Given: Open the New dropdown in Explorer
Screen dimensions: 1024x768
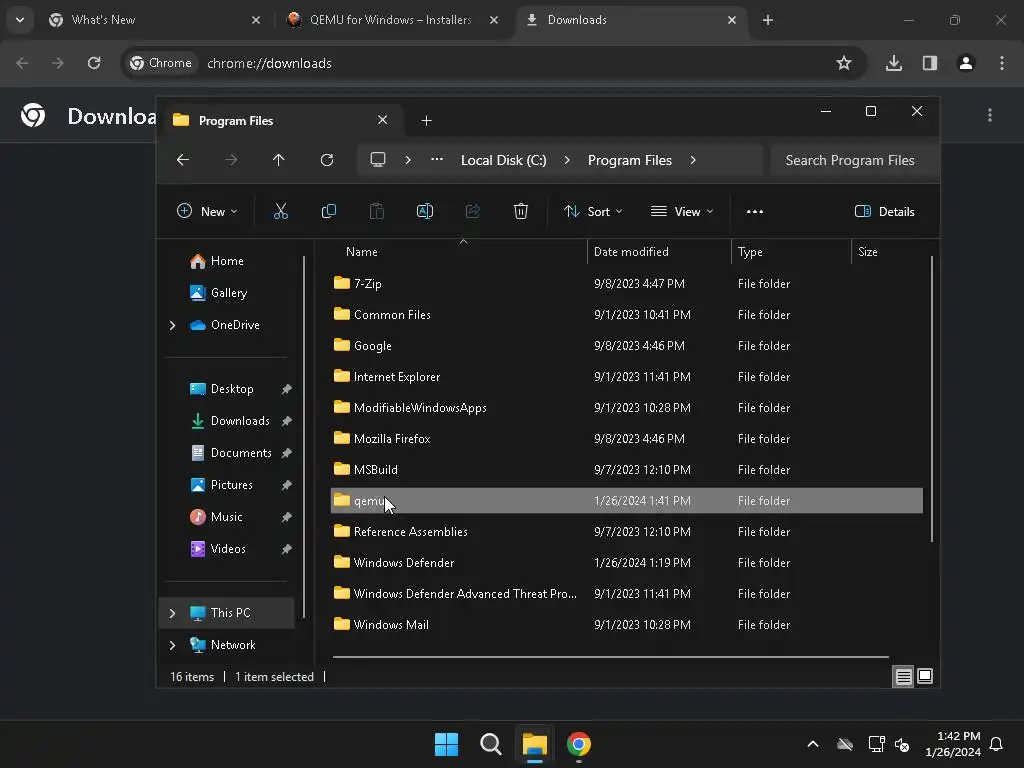Looking at the screenshot, I should 207,212.
